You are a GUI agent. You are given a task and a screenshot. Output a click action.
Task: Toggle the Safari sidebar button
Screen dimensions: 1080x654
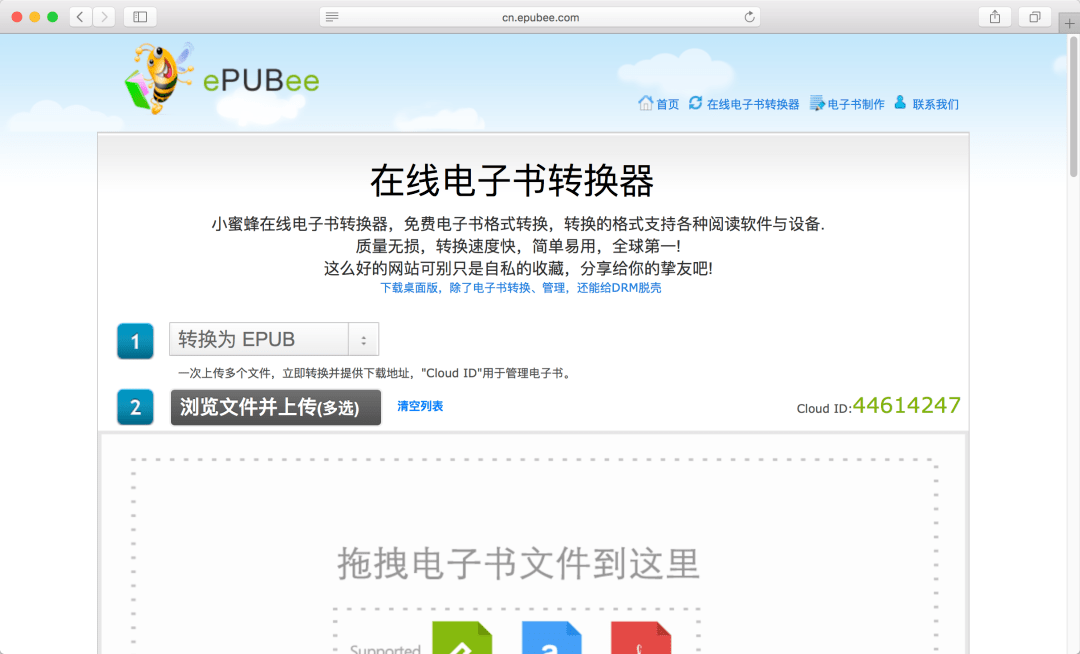click(x=140, y=17)
